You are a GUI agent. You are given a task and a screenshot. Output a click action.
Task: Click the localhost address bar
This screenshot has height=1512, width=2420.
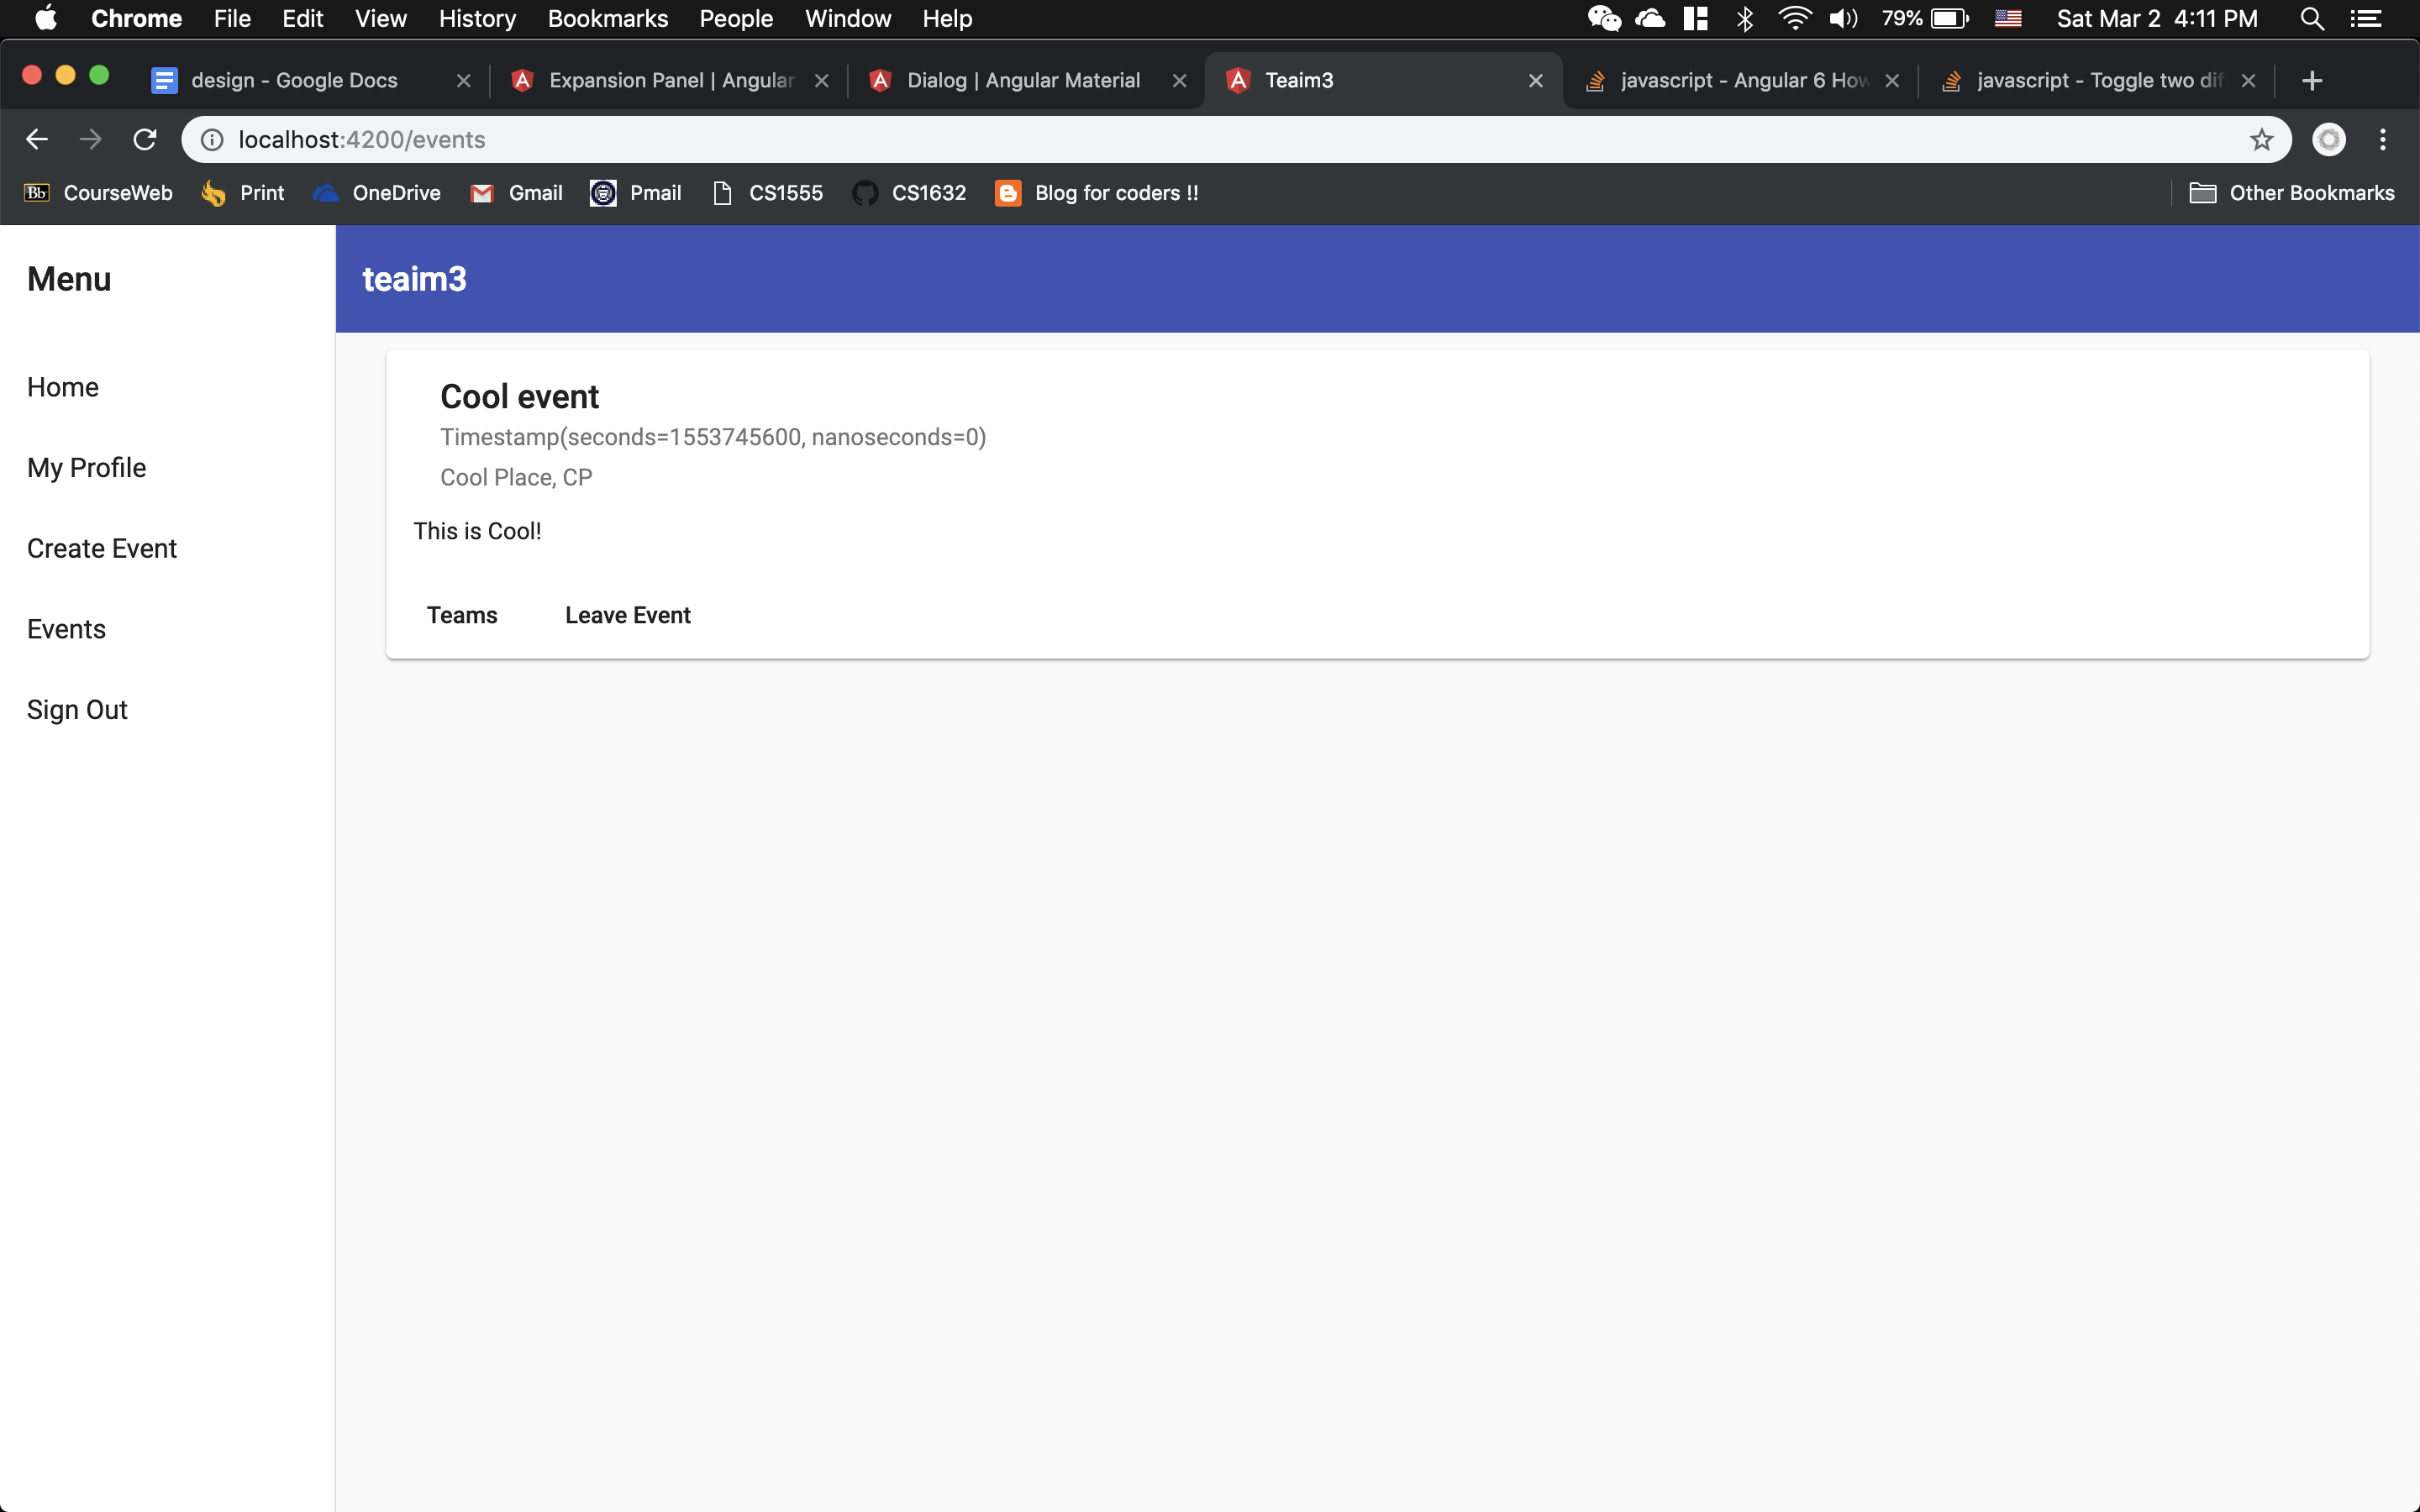pyautogui.click(x=1200, y=139)
